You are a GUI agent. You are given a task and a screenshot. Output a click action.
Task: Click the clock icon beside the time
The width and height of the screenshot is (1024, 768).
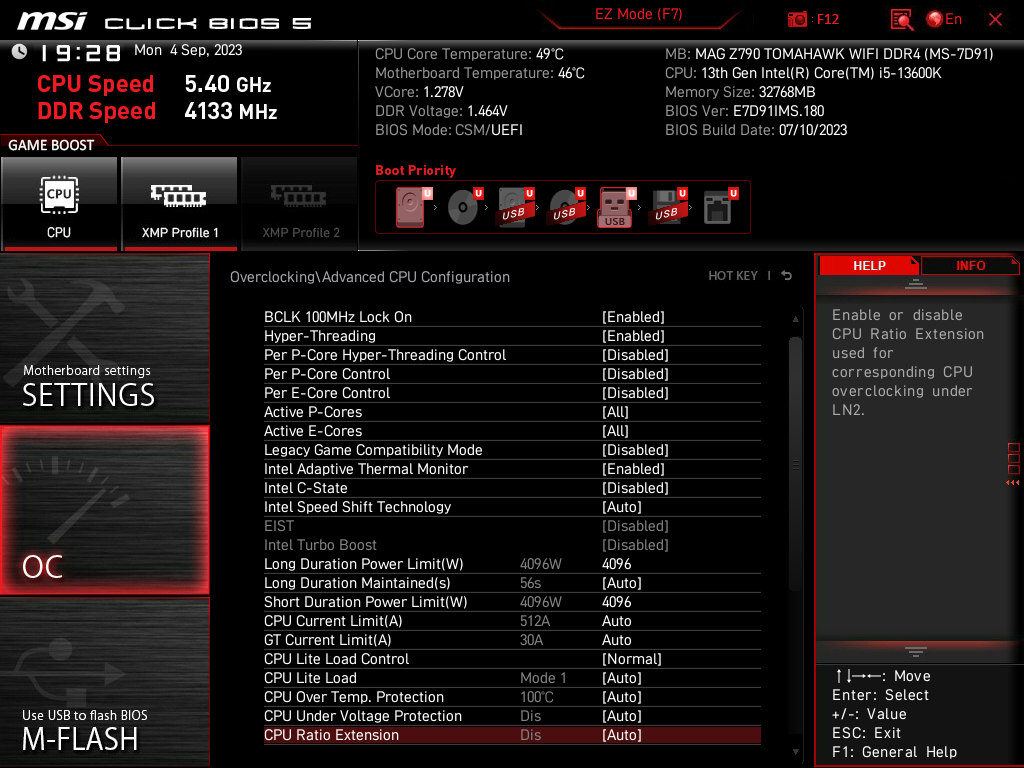coord(20,52)
